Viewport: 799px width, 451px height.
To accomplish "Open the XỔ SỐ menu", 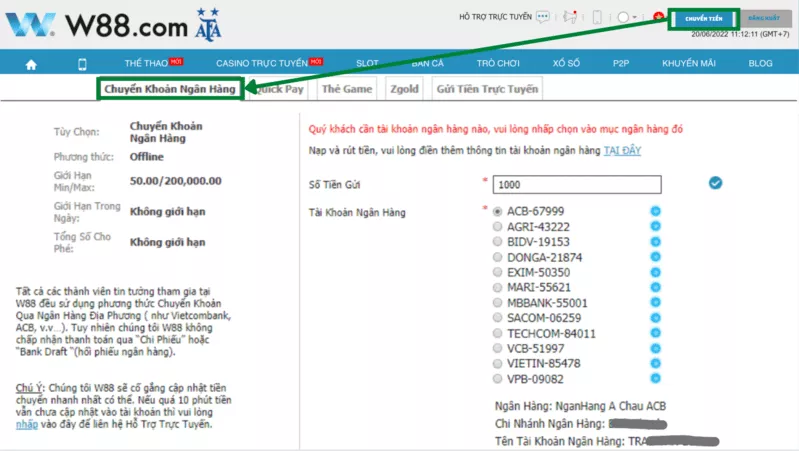I will pyautogui.click(x=566, y=63).
